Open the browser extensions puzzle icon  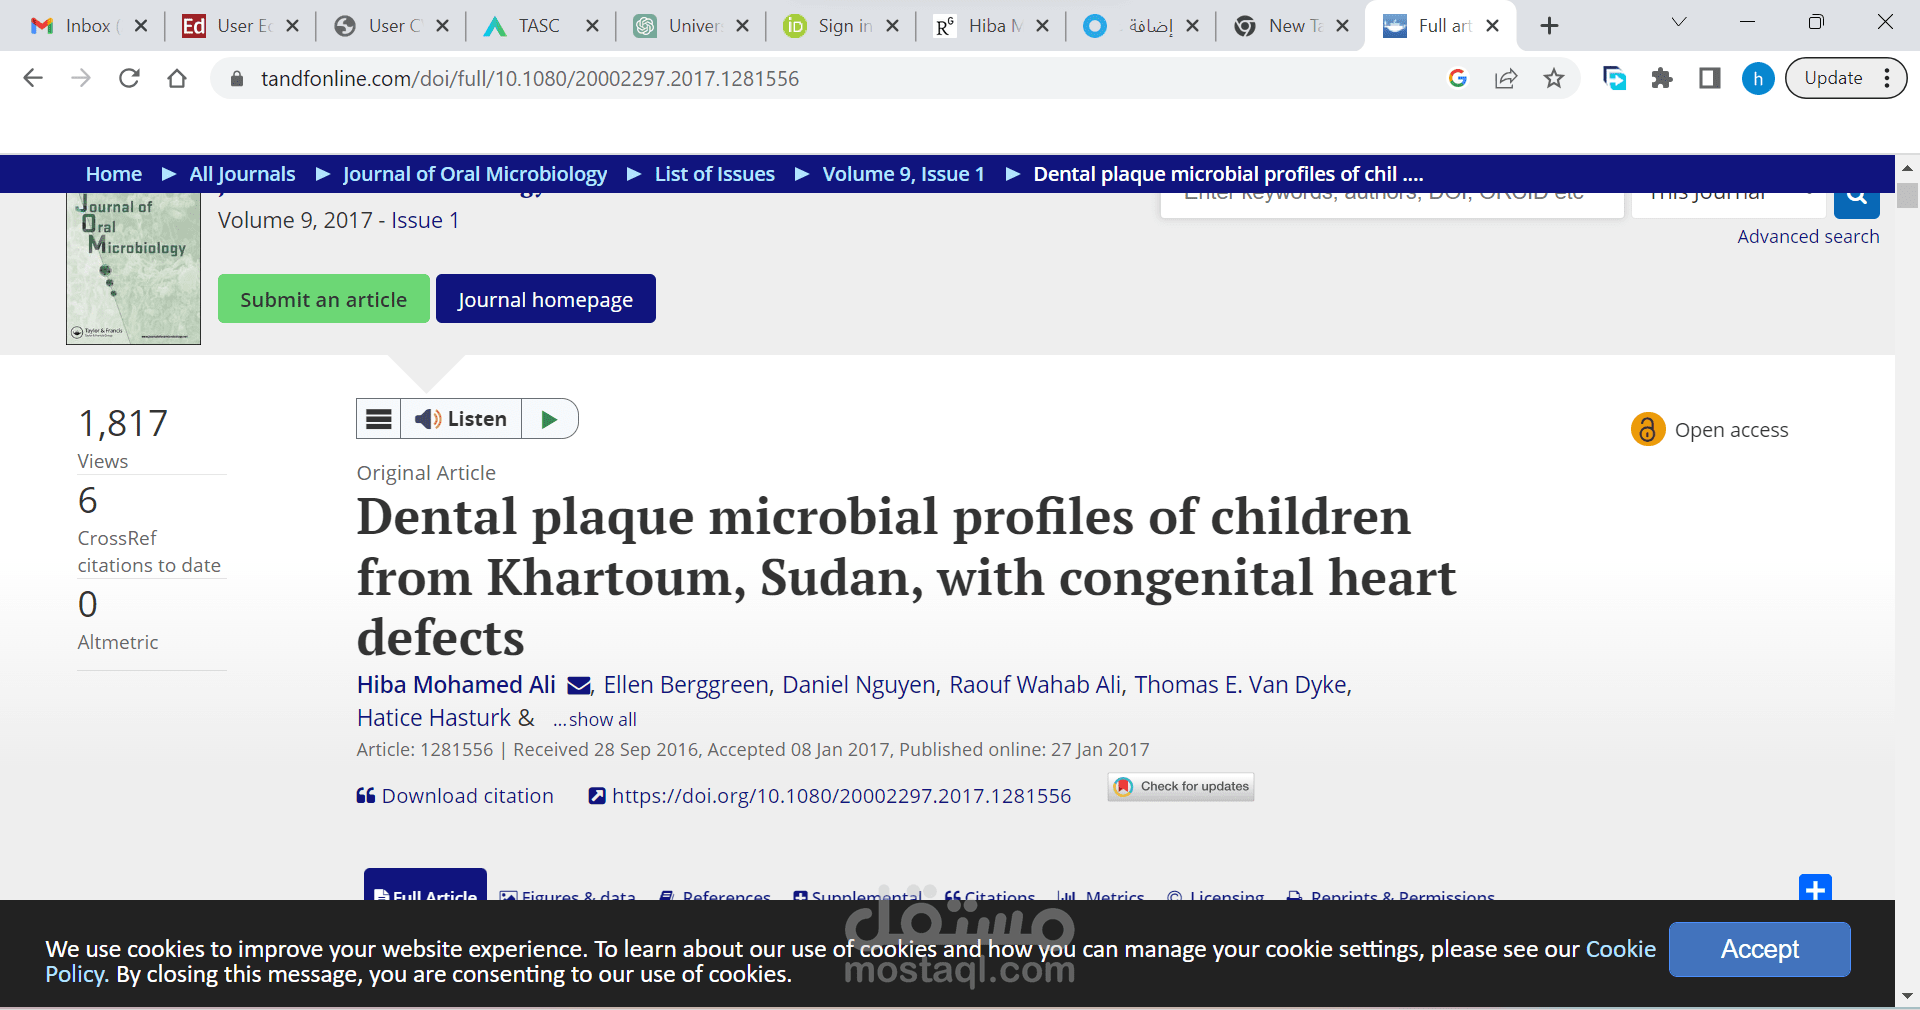pos(1662,78)
